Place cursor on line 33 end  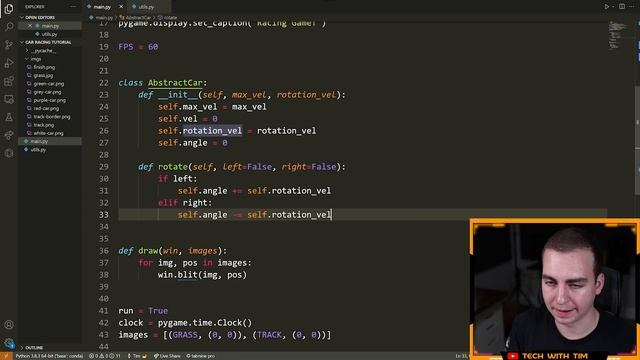click(332, 215)
